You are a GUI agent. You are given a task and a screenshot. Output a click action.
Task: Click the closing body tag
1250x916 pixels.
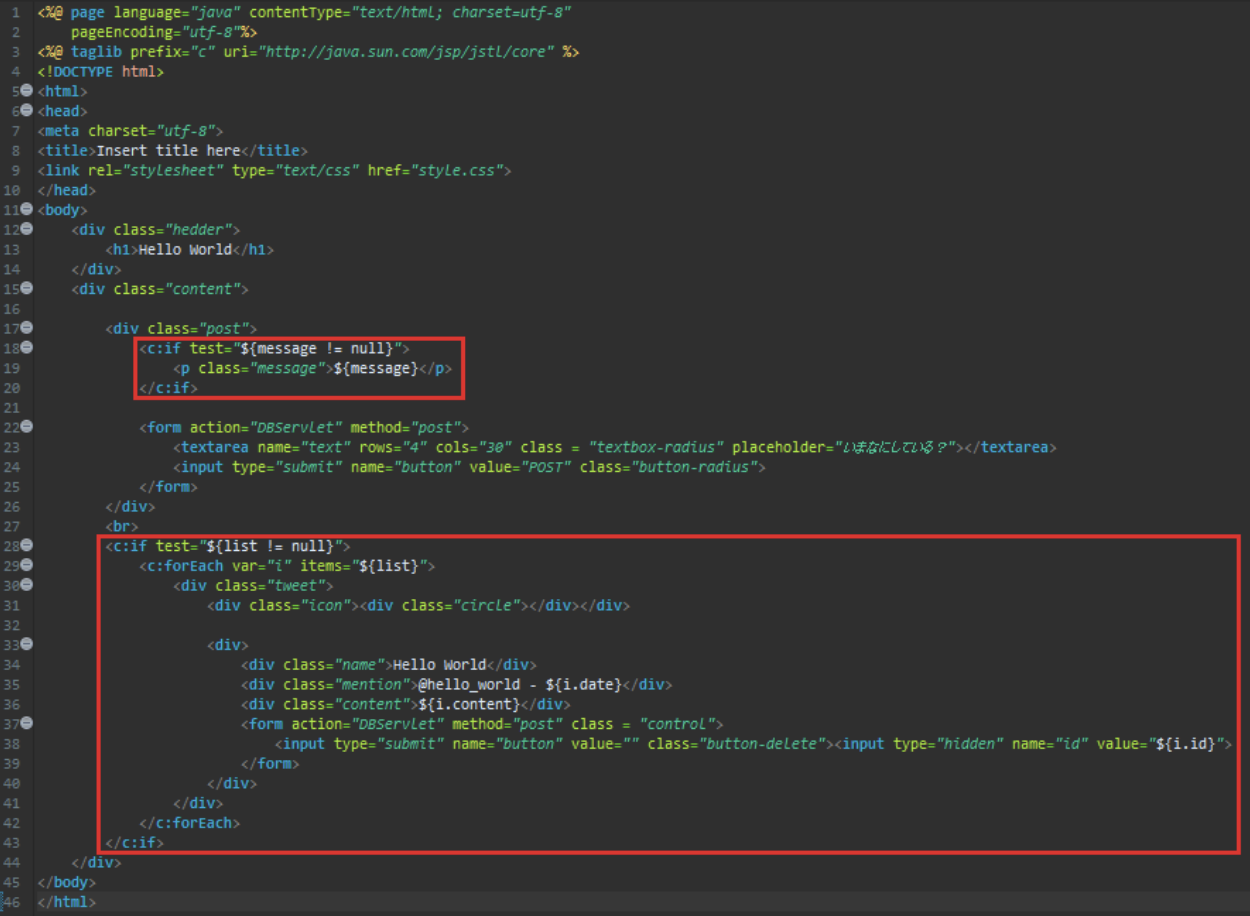point(67,883)
